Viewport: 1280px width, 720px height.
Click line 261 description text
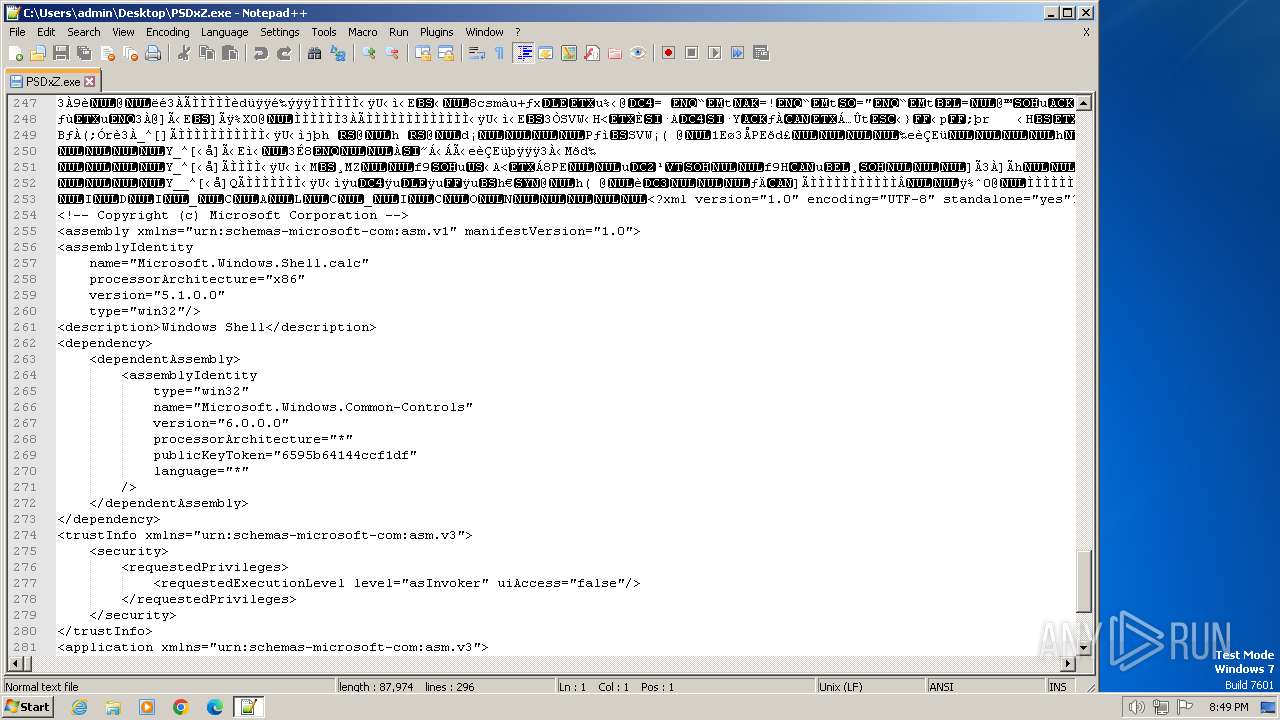[216, 327]
